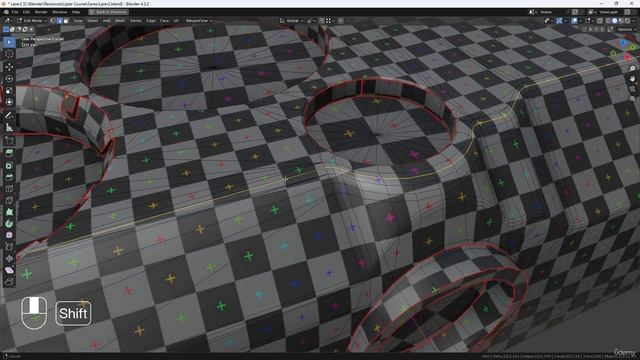Select the Cursor tool

(x=9, y=53)
